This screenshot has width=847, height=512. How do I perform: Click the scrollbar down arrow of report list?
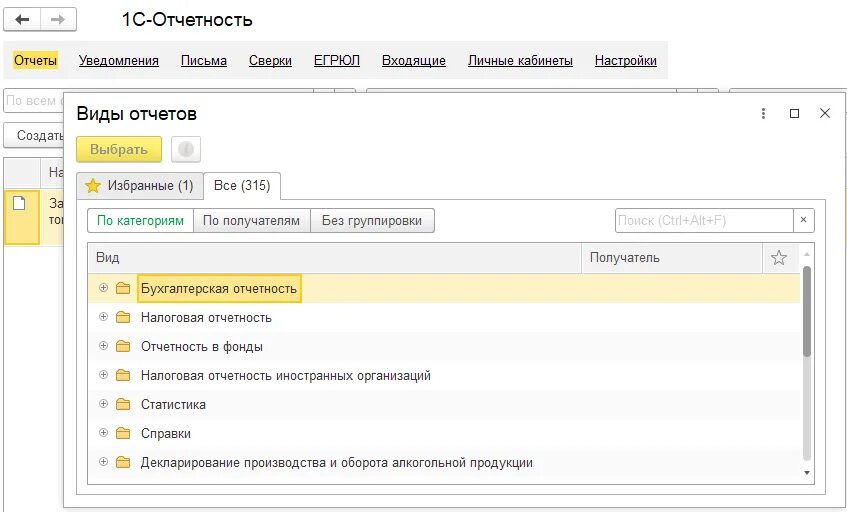click(807, 473)
